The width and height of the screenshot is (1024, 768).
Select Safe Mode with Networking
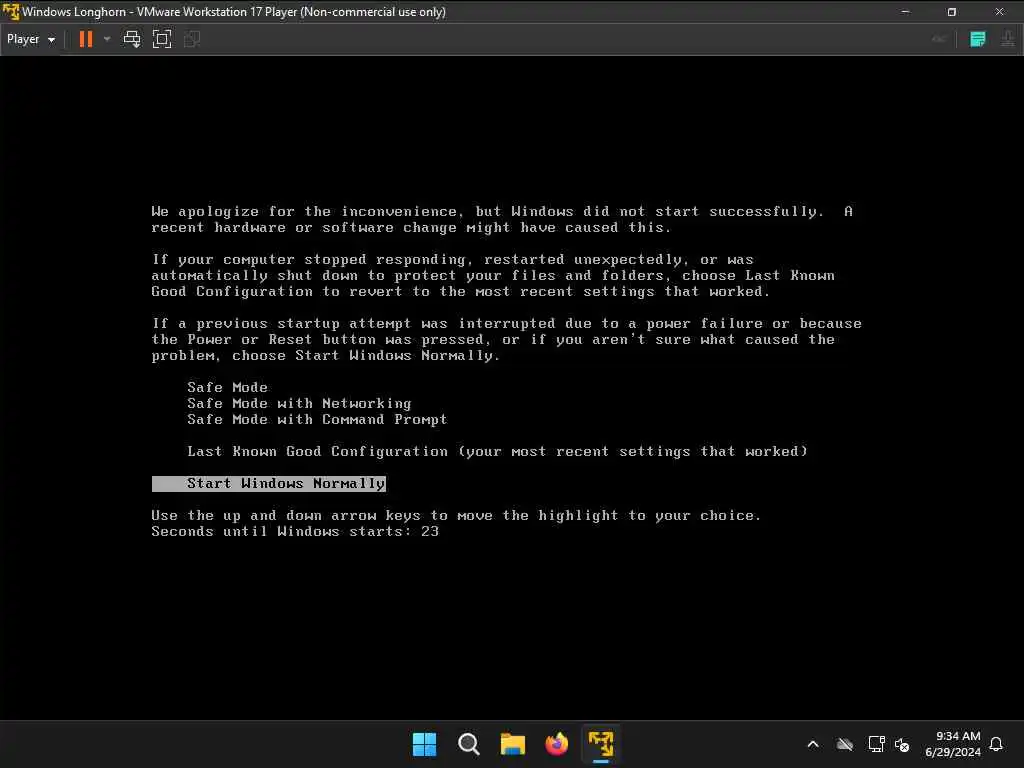299,404
